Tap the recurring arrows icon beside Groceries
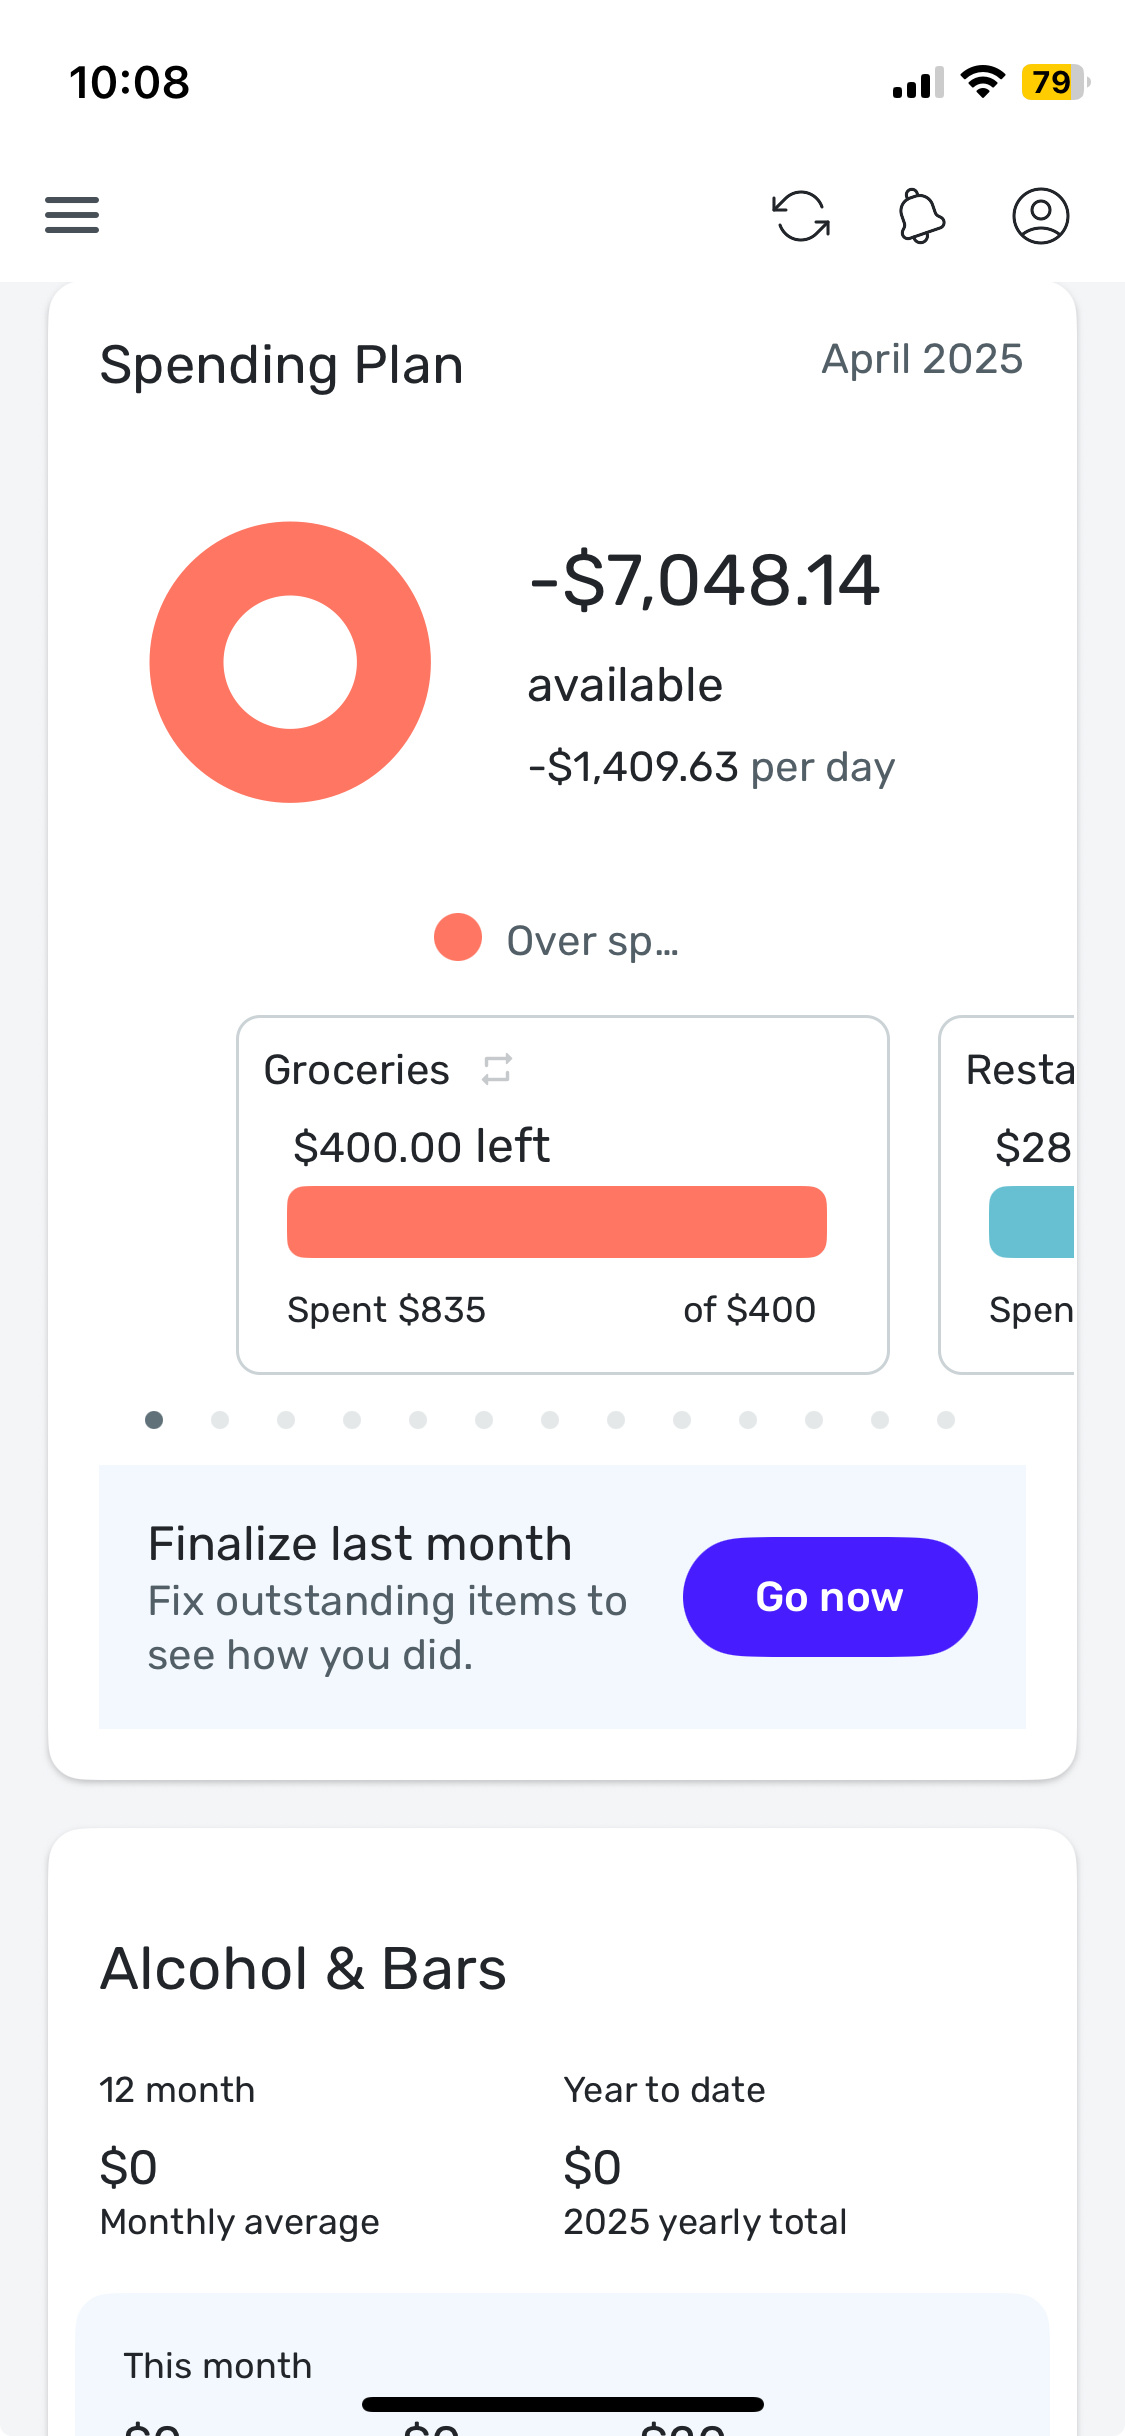This screenshot has width=1125, height=2436. (x=497, y=1069)
